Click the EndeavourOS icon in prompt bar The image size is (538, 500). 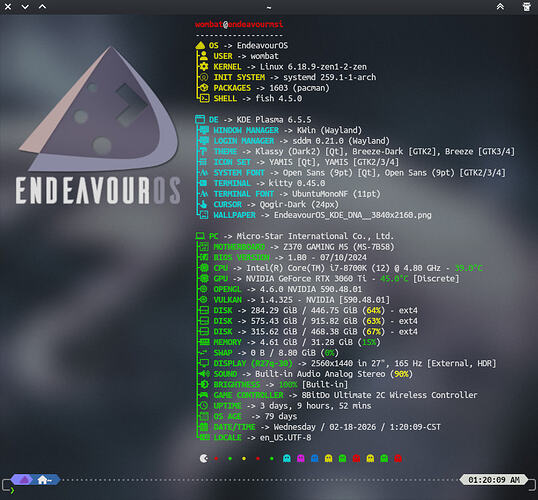click(24, 479)
